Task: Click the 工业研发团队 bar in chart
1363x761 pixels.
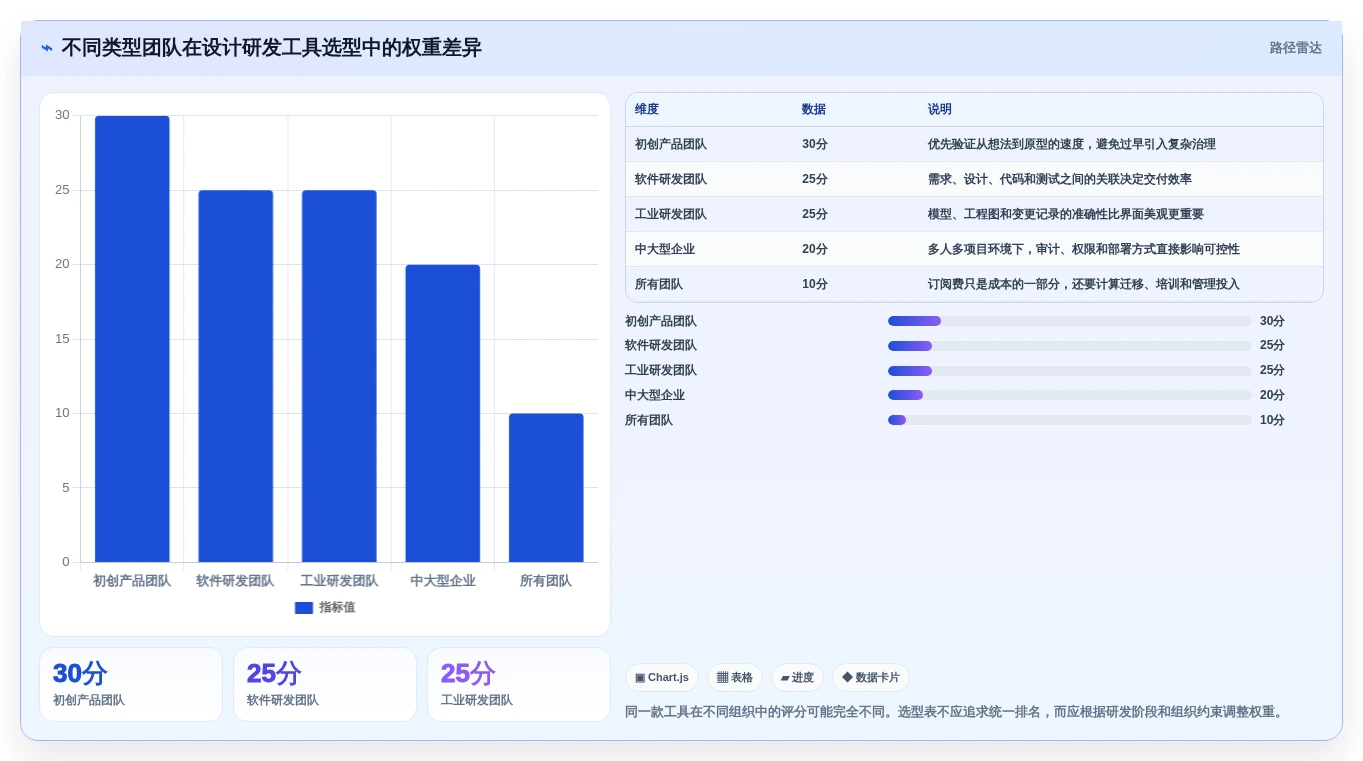Action: [x=339, y=376]
